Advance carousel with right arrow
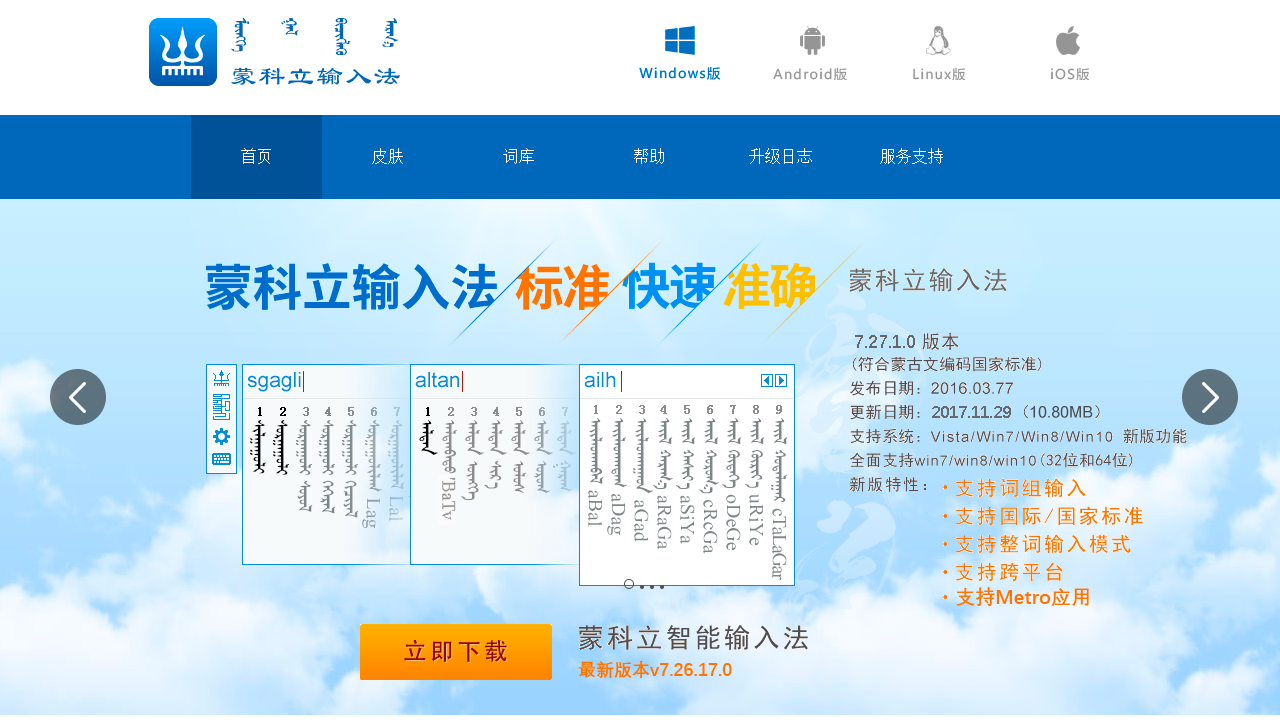1280x720 pixels. click(x=1210, y=397)
